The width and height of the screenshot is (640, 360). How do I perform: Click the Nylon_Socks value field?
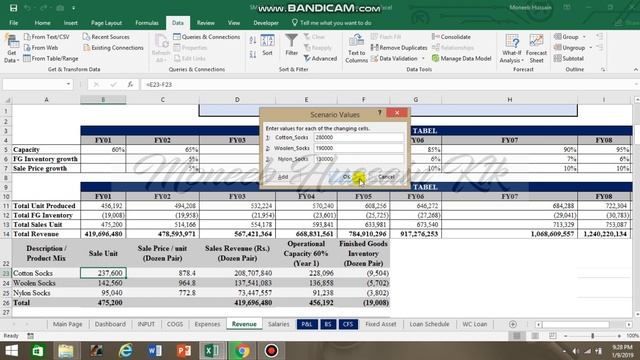pyautogui.click(x=358, y=159)
